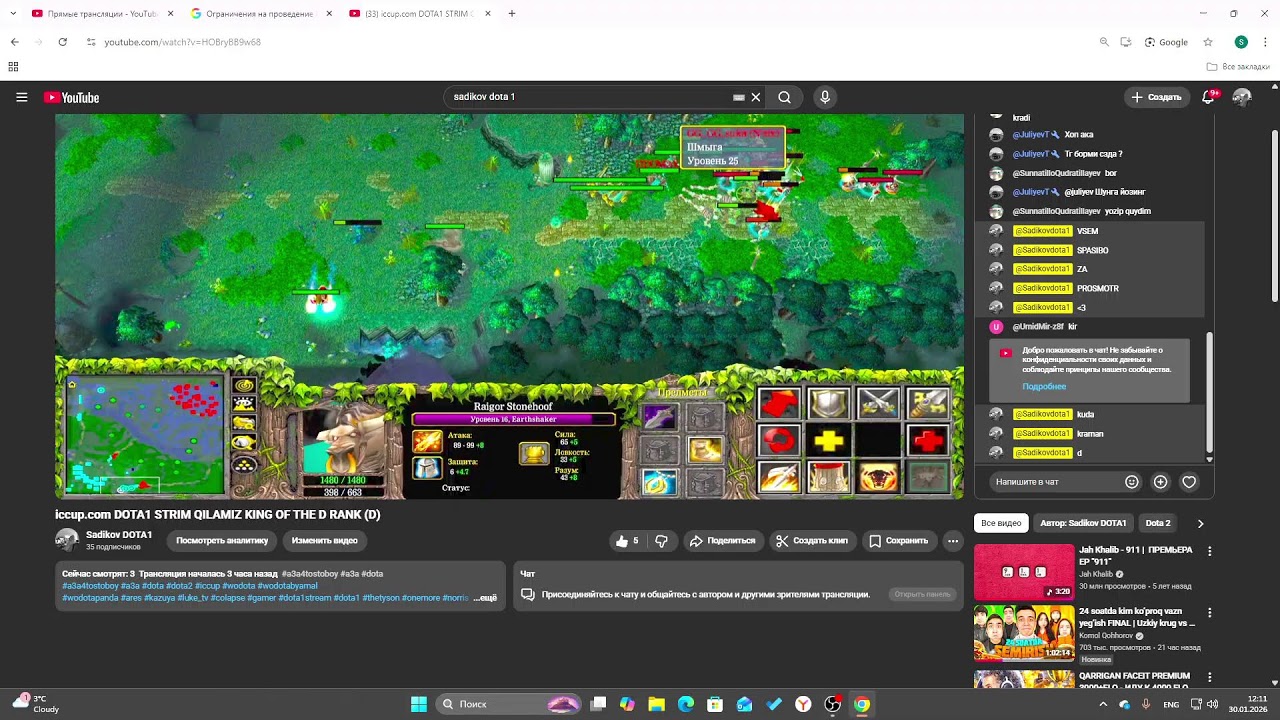Click Изменить видео button

[x=324, y=540]
